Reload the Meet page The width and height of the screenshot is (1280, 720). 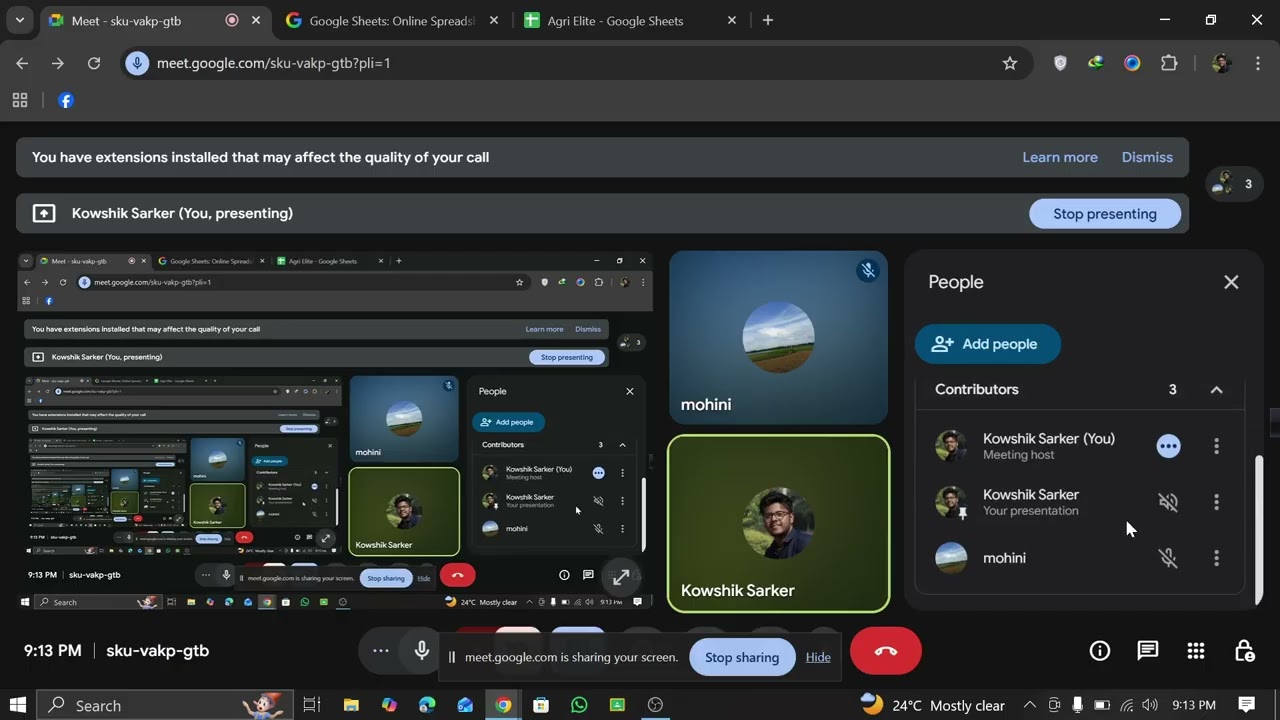pyautogui.click(x=94, y=63)
